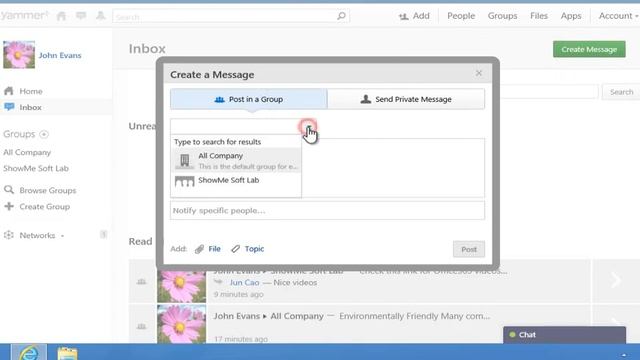
Task: Close the Create a Message dialog
Action: coord(479,73)
